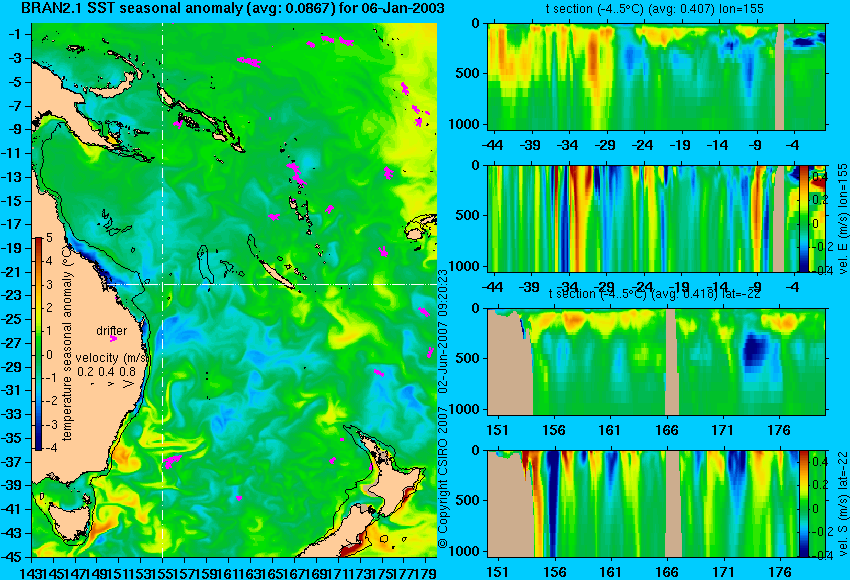Click the 't section (avg: 0.407) lon=155' heading
The width and height of the screenshot is (850, 580).
click(x=656, y=9)
